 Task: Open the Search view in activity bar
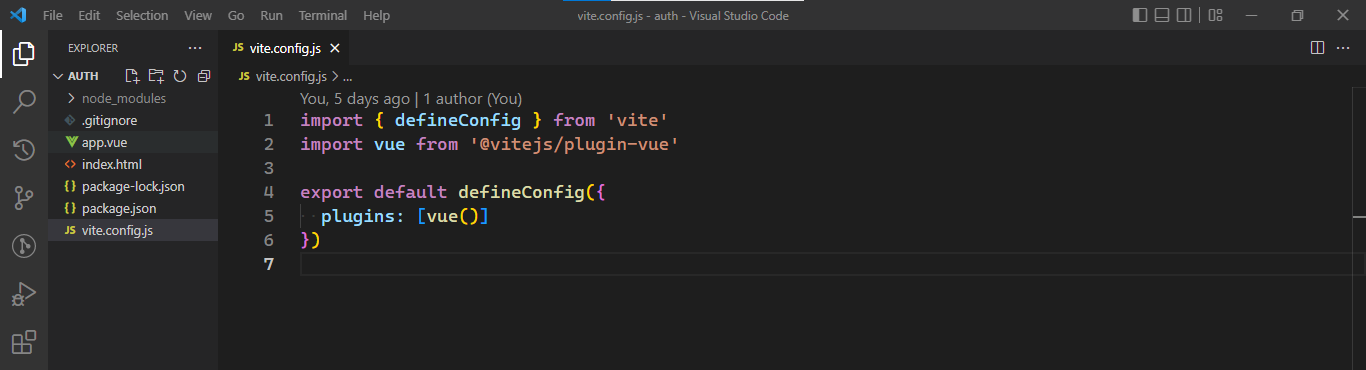pos(24,102)
